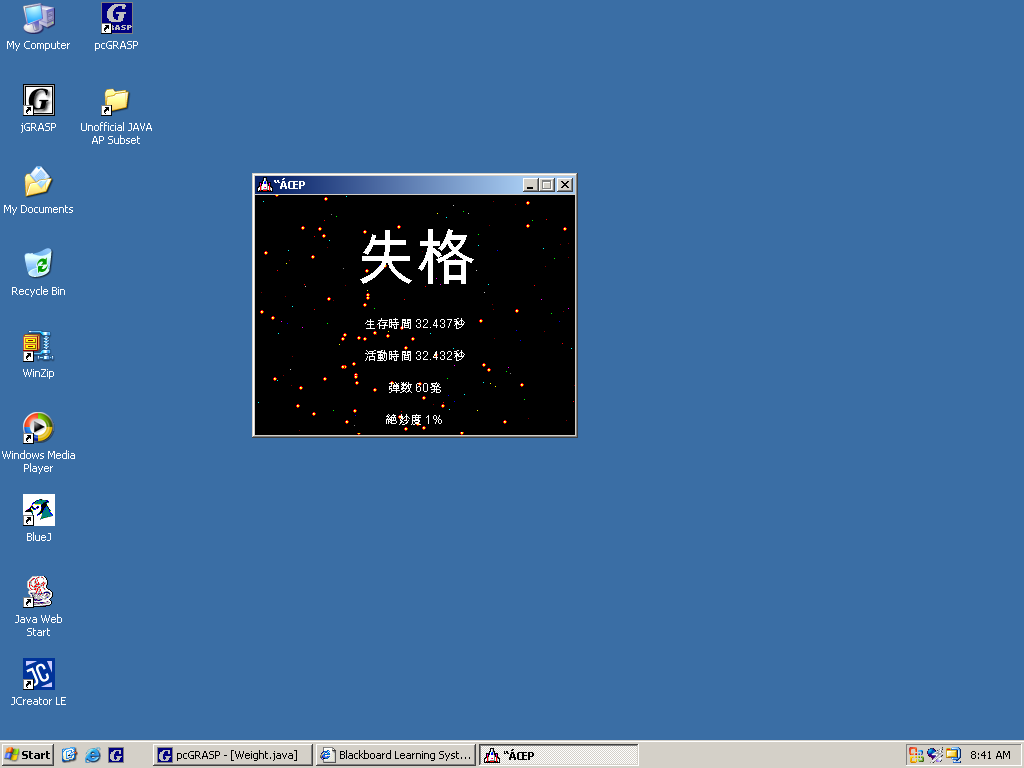Select the WinZip desktop icon
Screen dimensions: 1024x768
pos(38,347)
